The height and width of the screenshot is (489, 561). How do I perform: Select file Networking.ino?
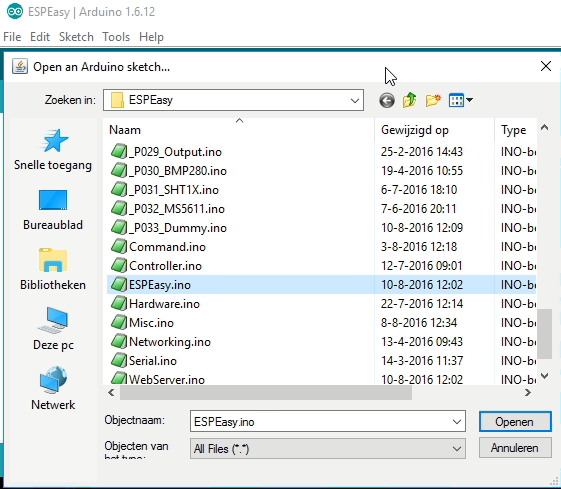[170, 342]
